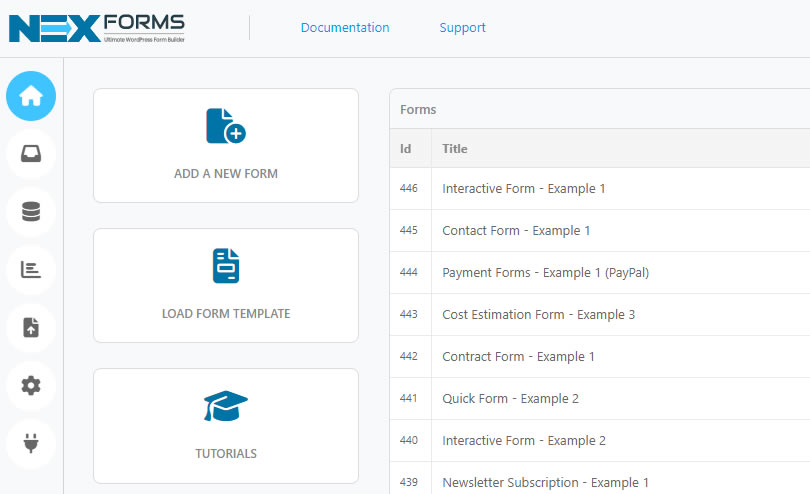Open the Support link
The image size is (810, 494).
pos(462,27)
